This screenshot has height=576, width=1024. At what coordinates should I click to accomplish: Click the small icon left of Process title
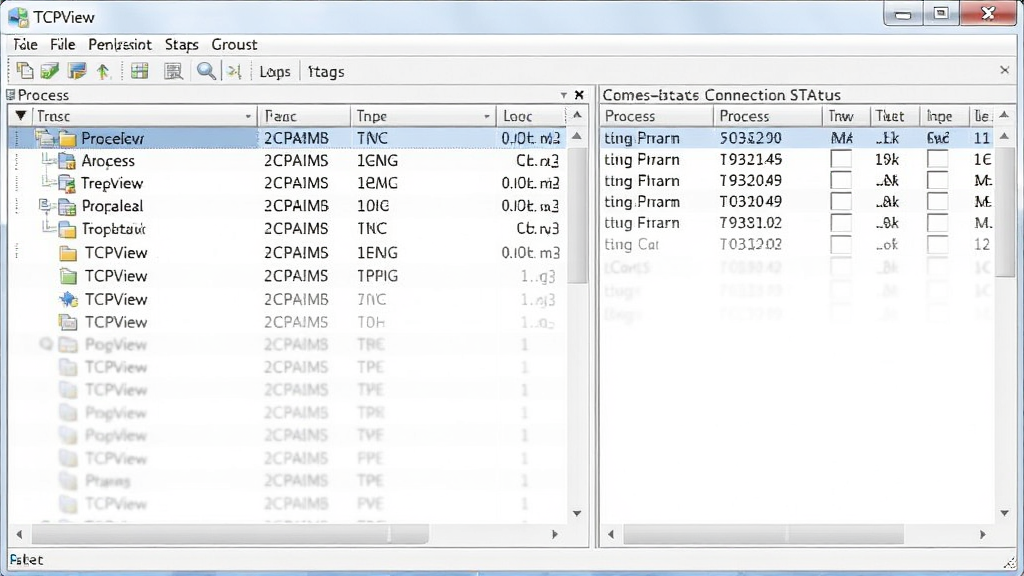click(x=11, y=95)
